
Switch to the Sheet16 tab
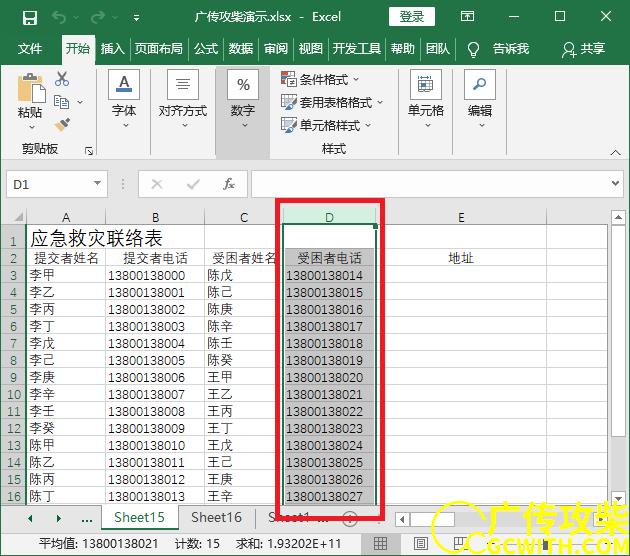click(216, 517)
